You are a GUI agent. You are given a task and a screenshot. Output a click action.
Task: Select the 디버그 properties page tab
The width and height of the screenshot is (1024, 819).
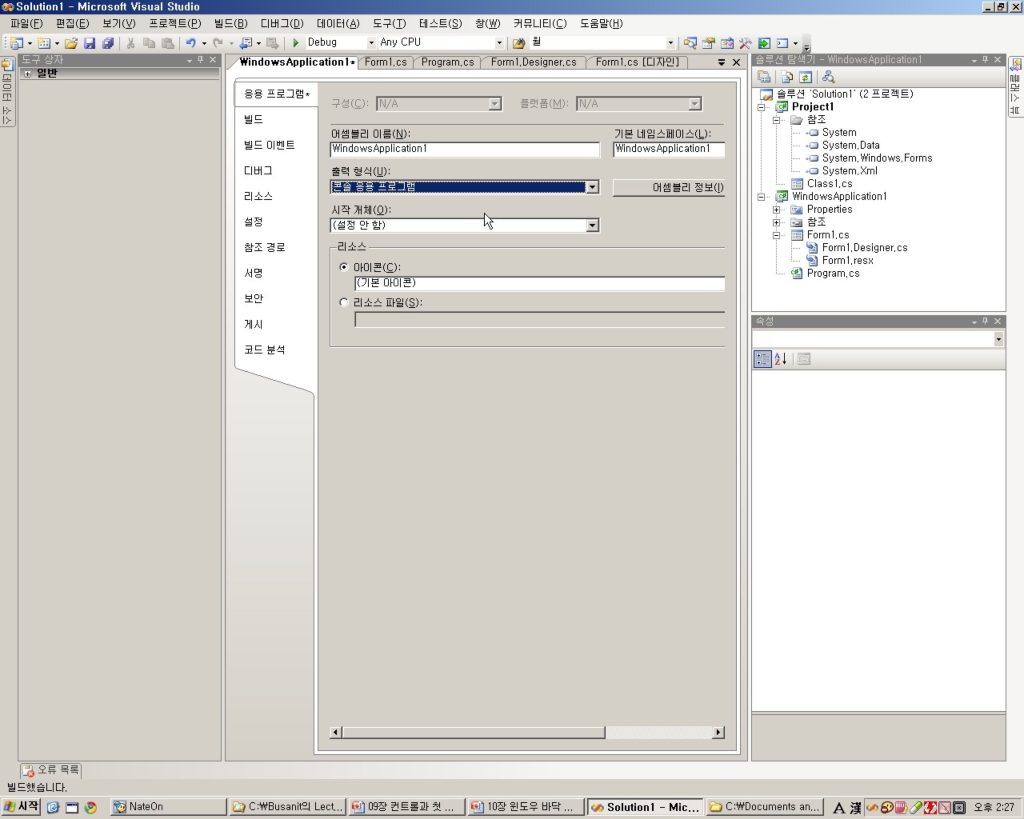258,170
